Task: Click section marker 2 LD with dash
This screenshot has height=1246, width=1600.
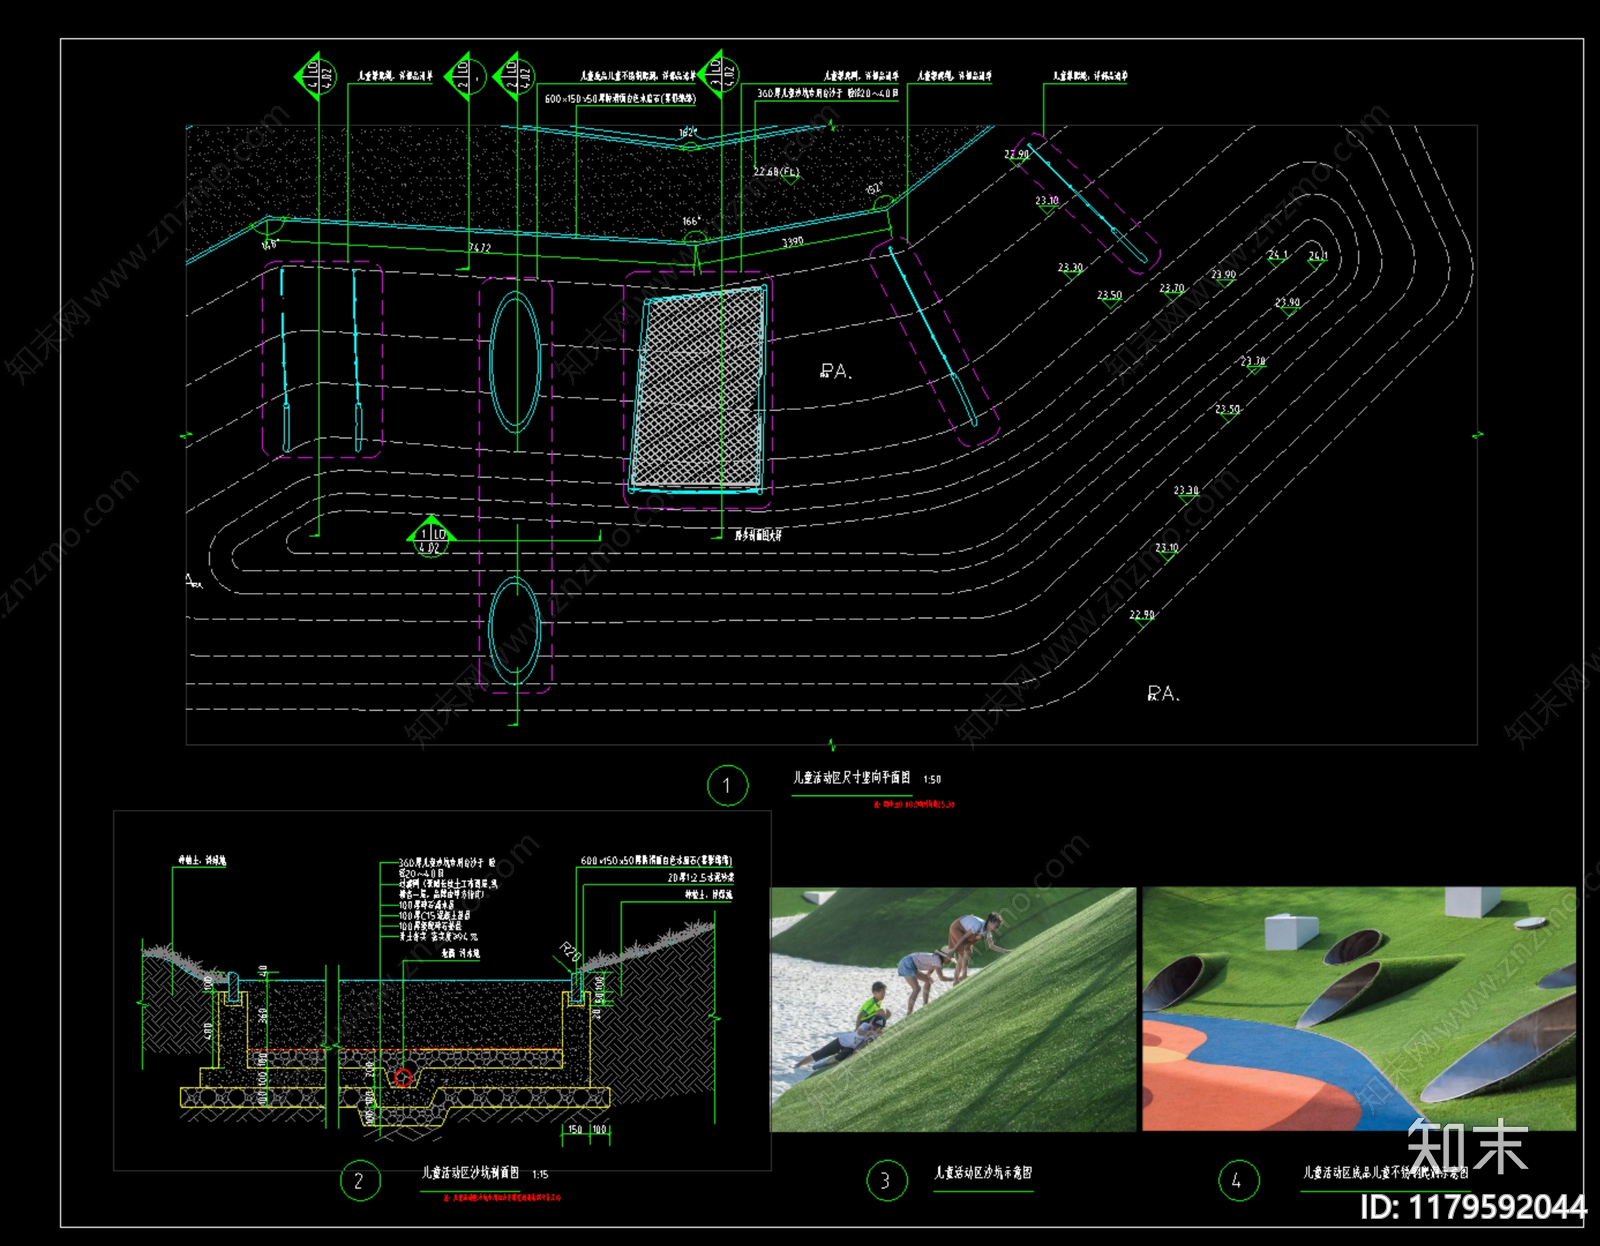Action: tap(467, 76)
